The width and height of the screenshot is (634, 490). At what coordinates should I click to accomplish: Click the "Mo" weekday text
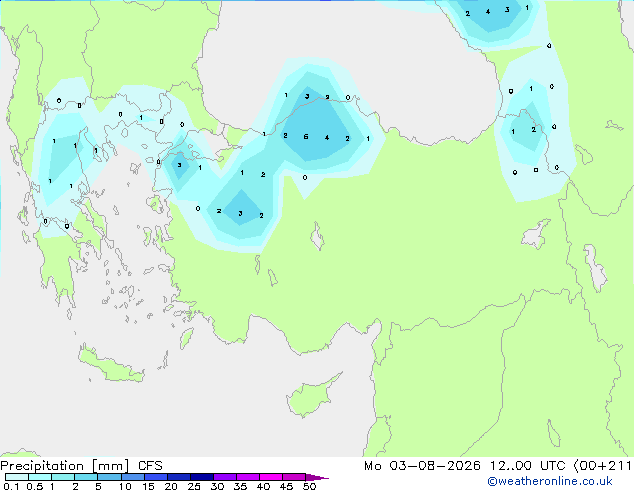pos(372,466)
